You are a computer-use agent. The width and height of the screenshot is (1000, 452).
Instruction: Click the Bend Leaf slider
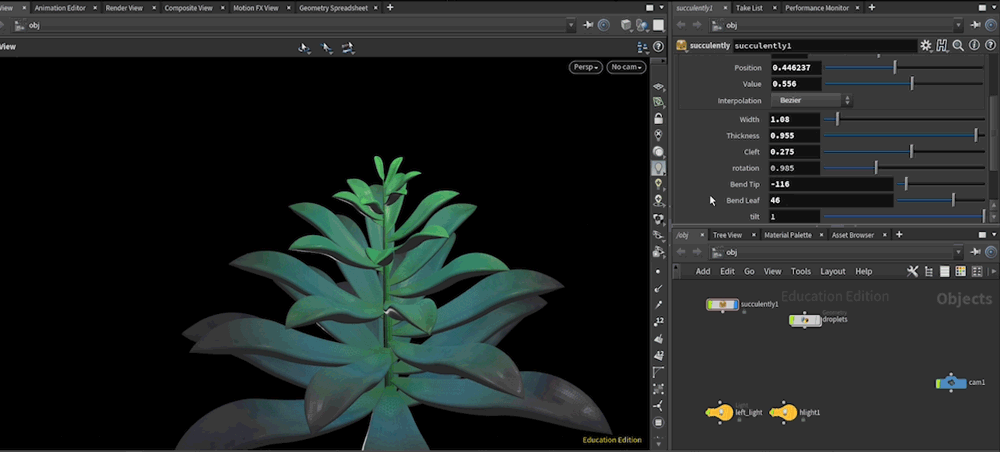pos(940,200)
